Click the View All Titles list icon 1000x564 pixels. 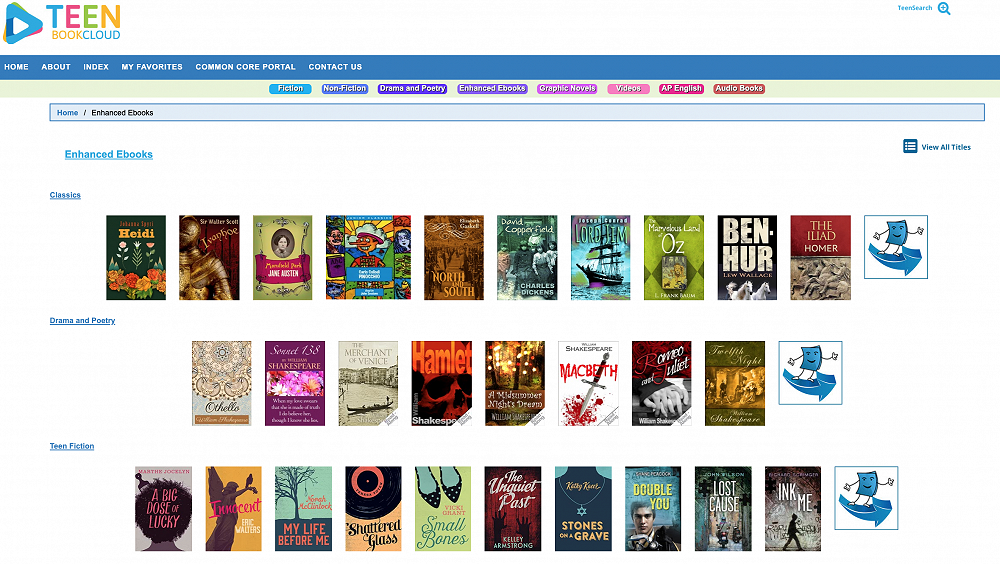pos(910,146)
